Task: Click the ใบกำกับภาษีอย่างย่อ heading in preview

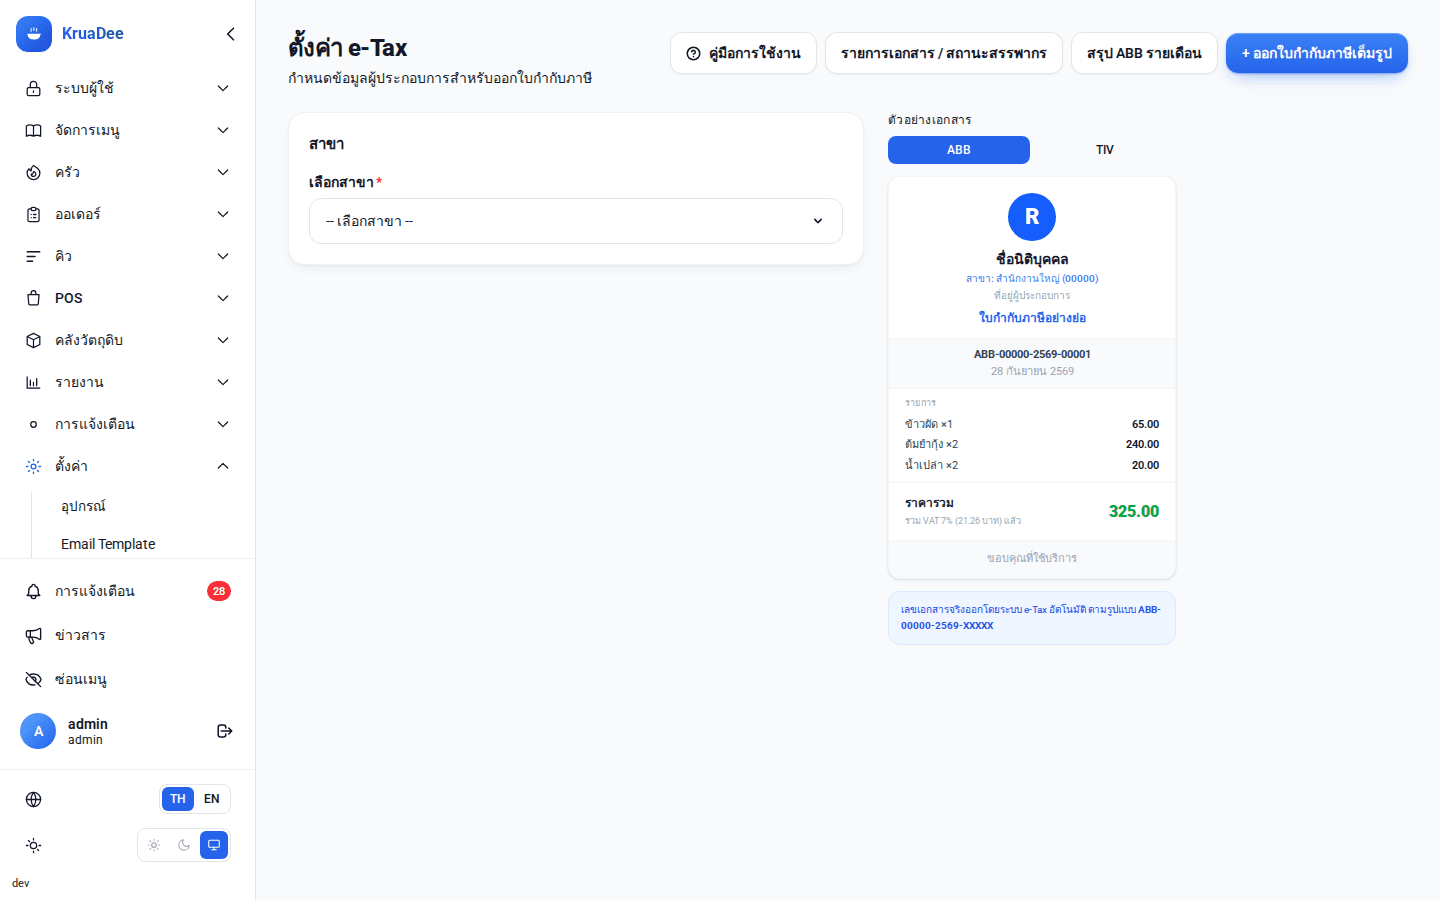Action: [1032, 318]
